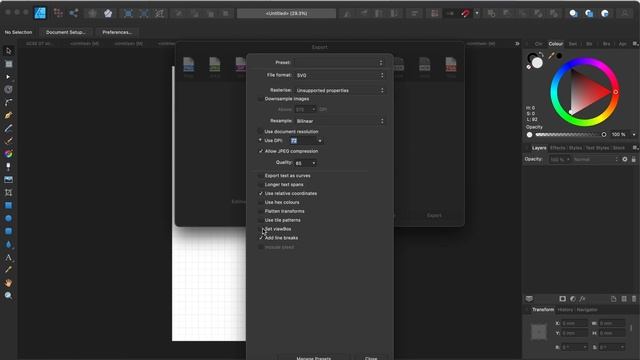Image resolution: width=640 pixels, height=360 pixels.
Task: Enable Longer text spans checkbox
Action: 260,184
